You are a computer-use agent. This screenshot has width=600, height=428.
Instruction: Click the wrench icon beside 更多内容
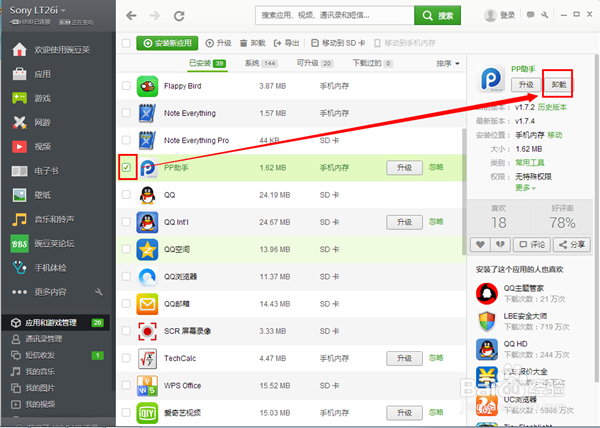99,292
